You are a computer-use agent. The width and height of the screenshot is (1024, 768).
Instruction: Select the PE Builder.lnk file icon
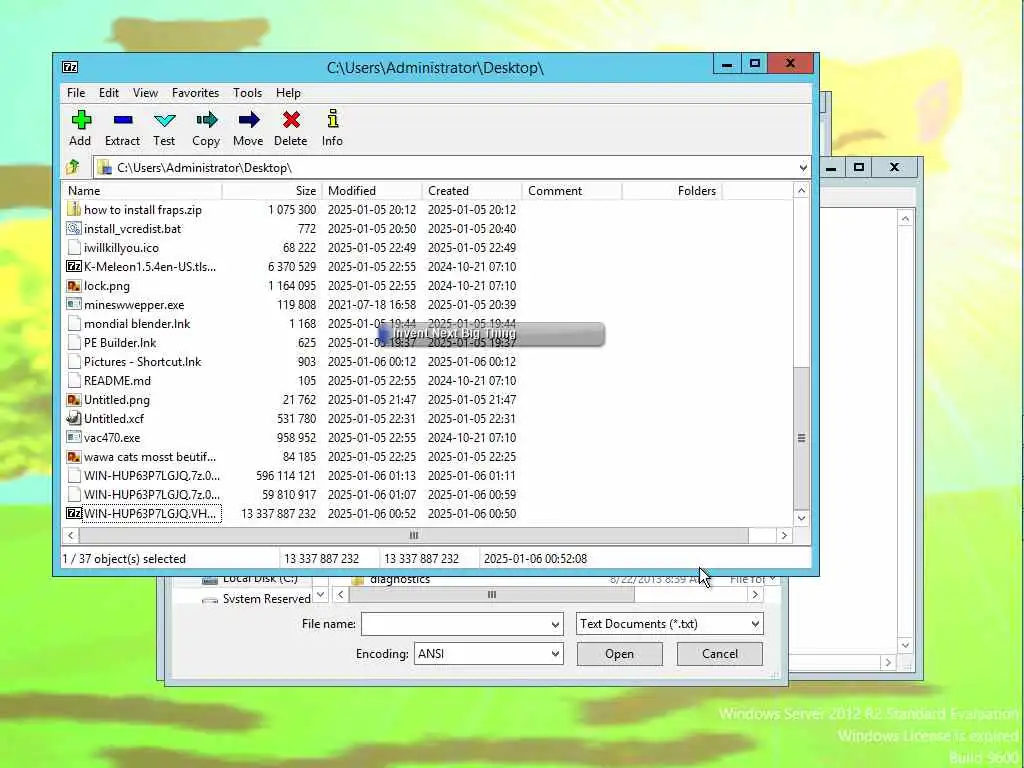pos(74,342)
